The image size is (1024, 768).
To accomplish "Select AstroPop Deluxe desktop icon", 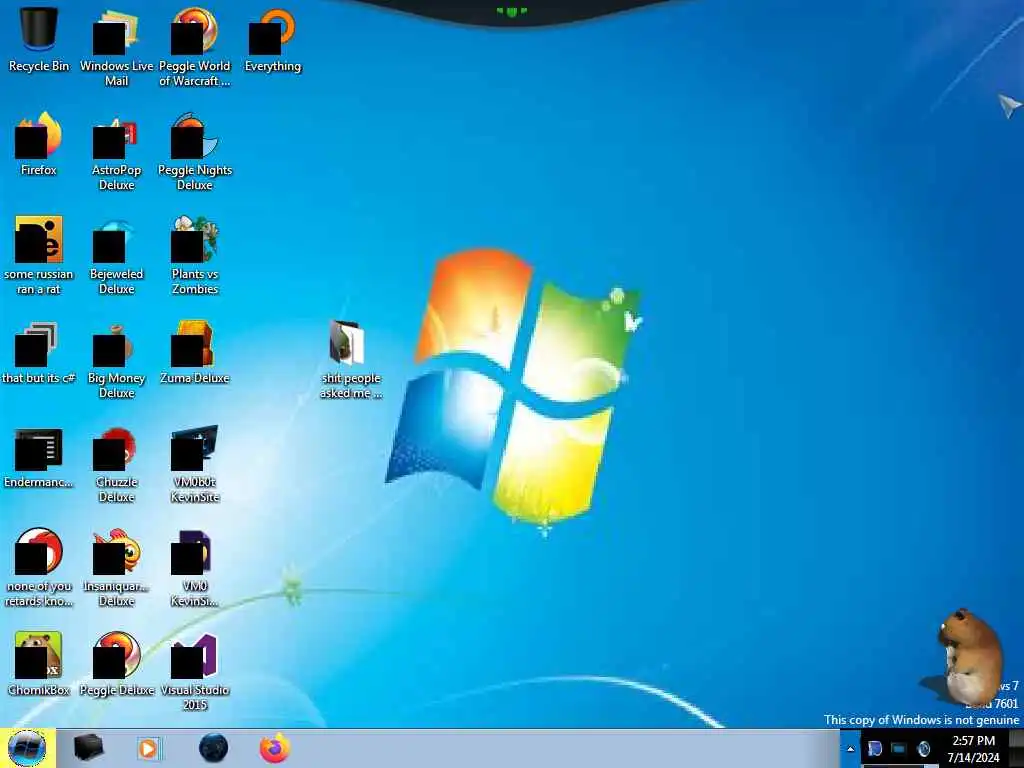I will click(116, 152).
